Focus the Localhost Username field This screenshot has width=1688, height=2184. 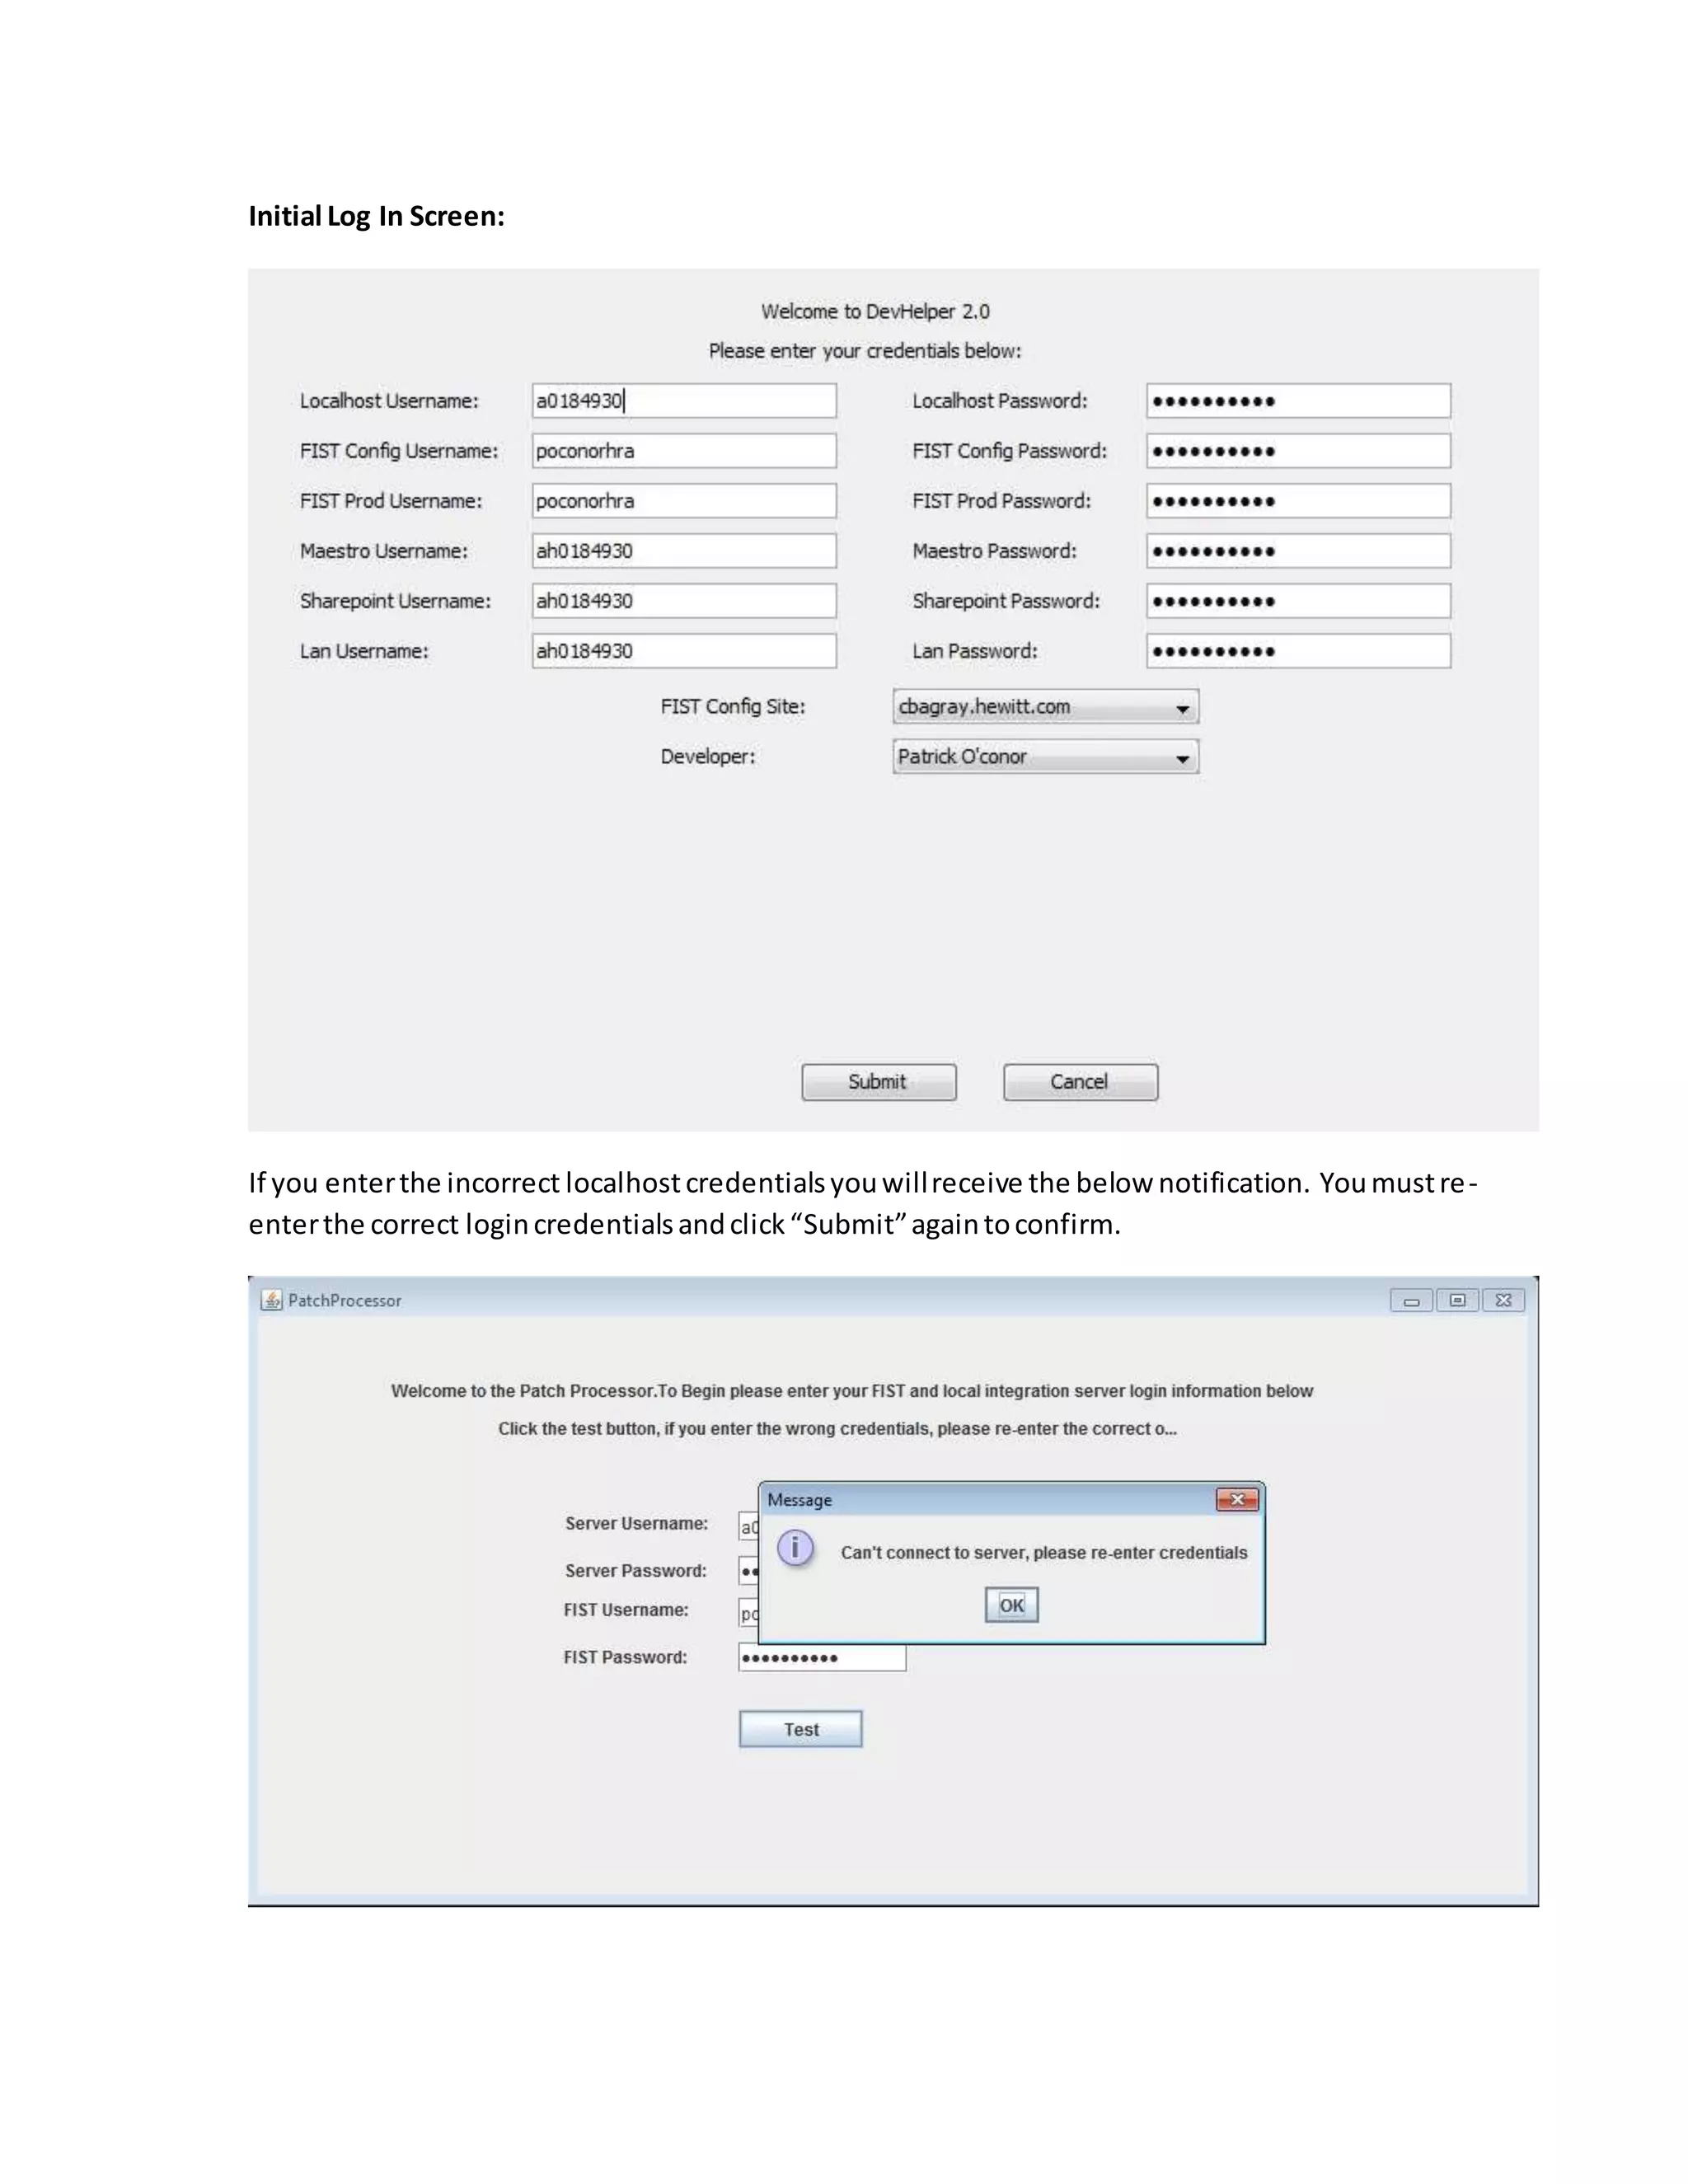click(x=684, y=401)
